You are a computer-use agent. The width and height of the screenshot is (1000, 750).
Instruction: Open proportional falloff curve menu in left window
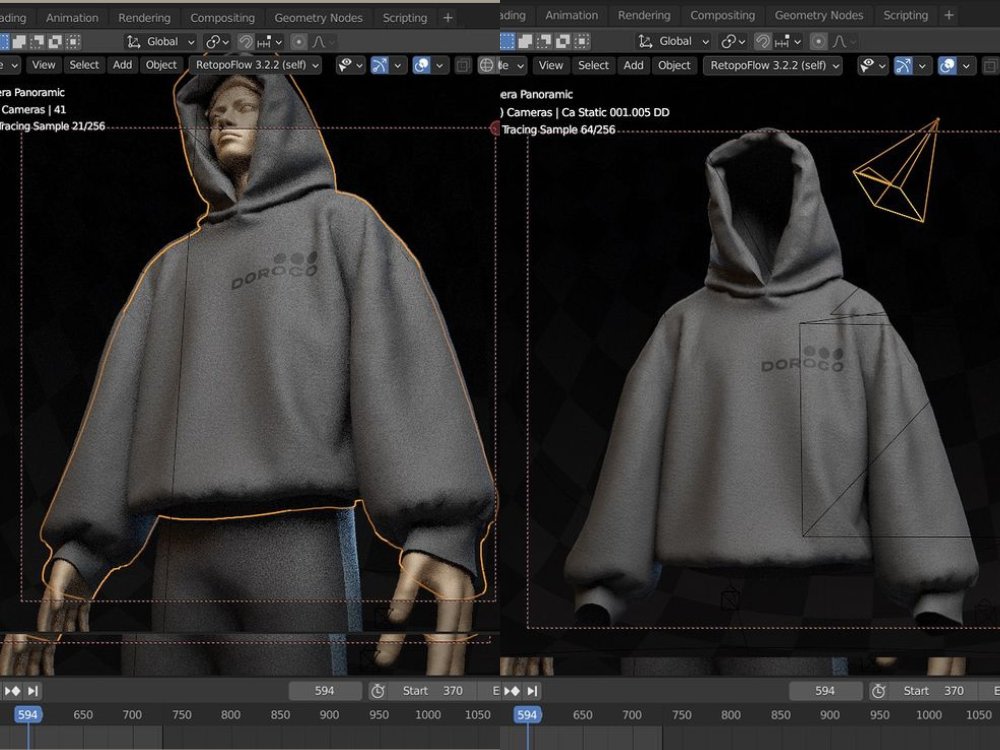coord(323,42)
